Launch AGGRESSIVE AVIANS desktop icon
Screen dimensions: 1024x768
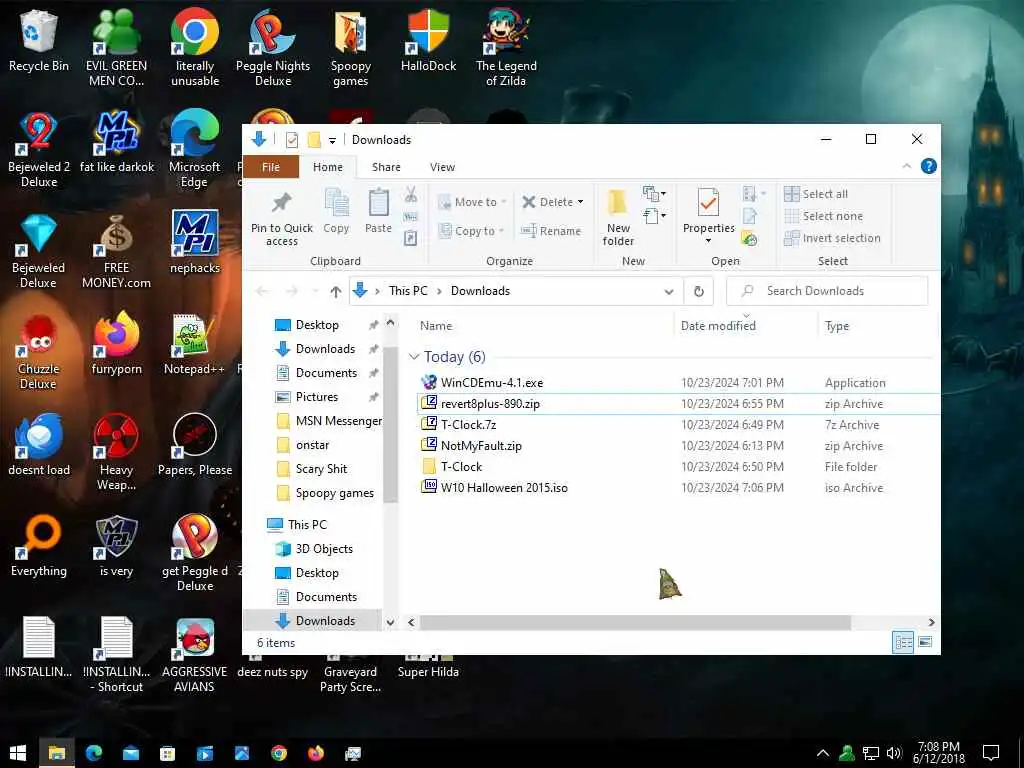click(x=194, y=654)
